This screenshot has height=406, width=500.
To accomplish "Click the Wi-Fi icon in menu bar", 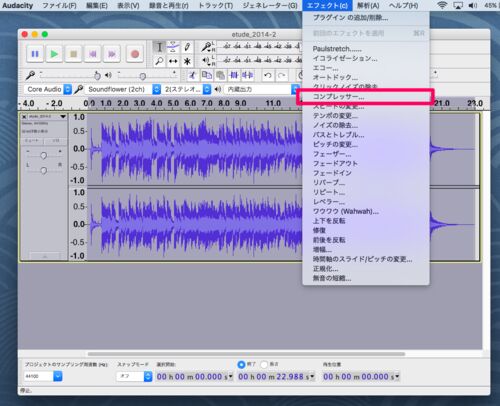I will [442, 5].
